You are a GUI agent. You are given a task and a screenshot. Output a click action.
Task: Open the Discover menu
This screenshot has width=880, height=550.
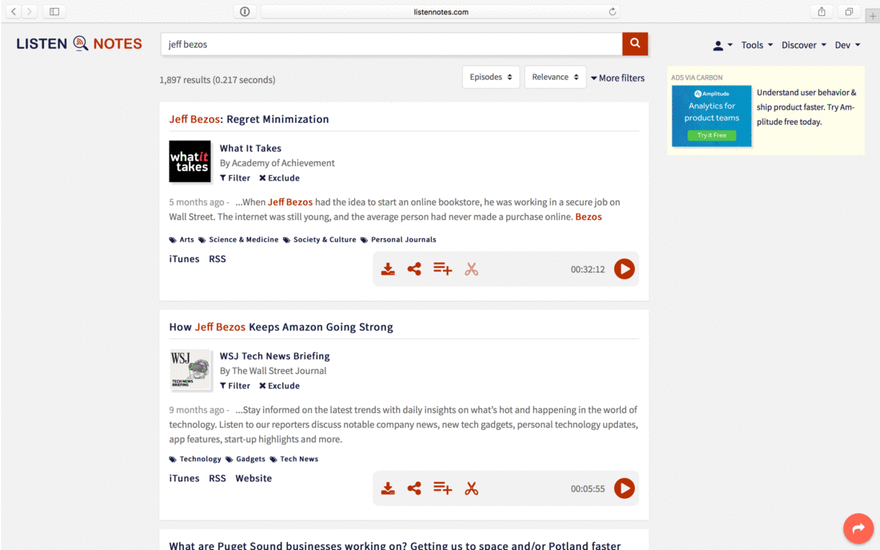tap(804, 45)
